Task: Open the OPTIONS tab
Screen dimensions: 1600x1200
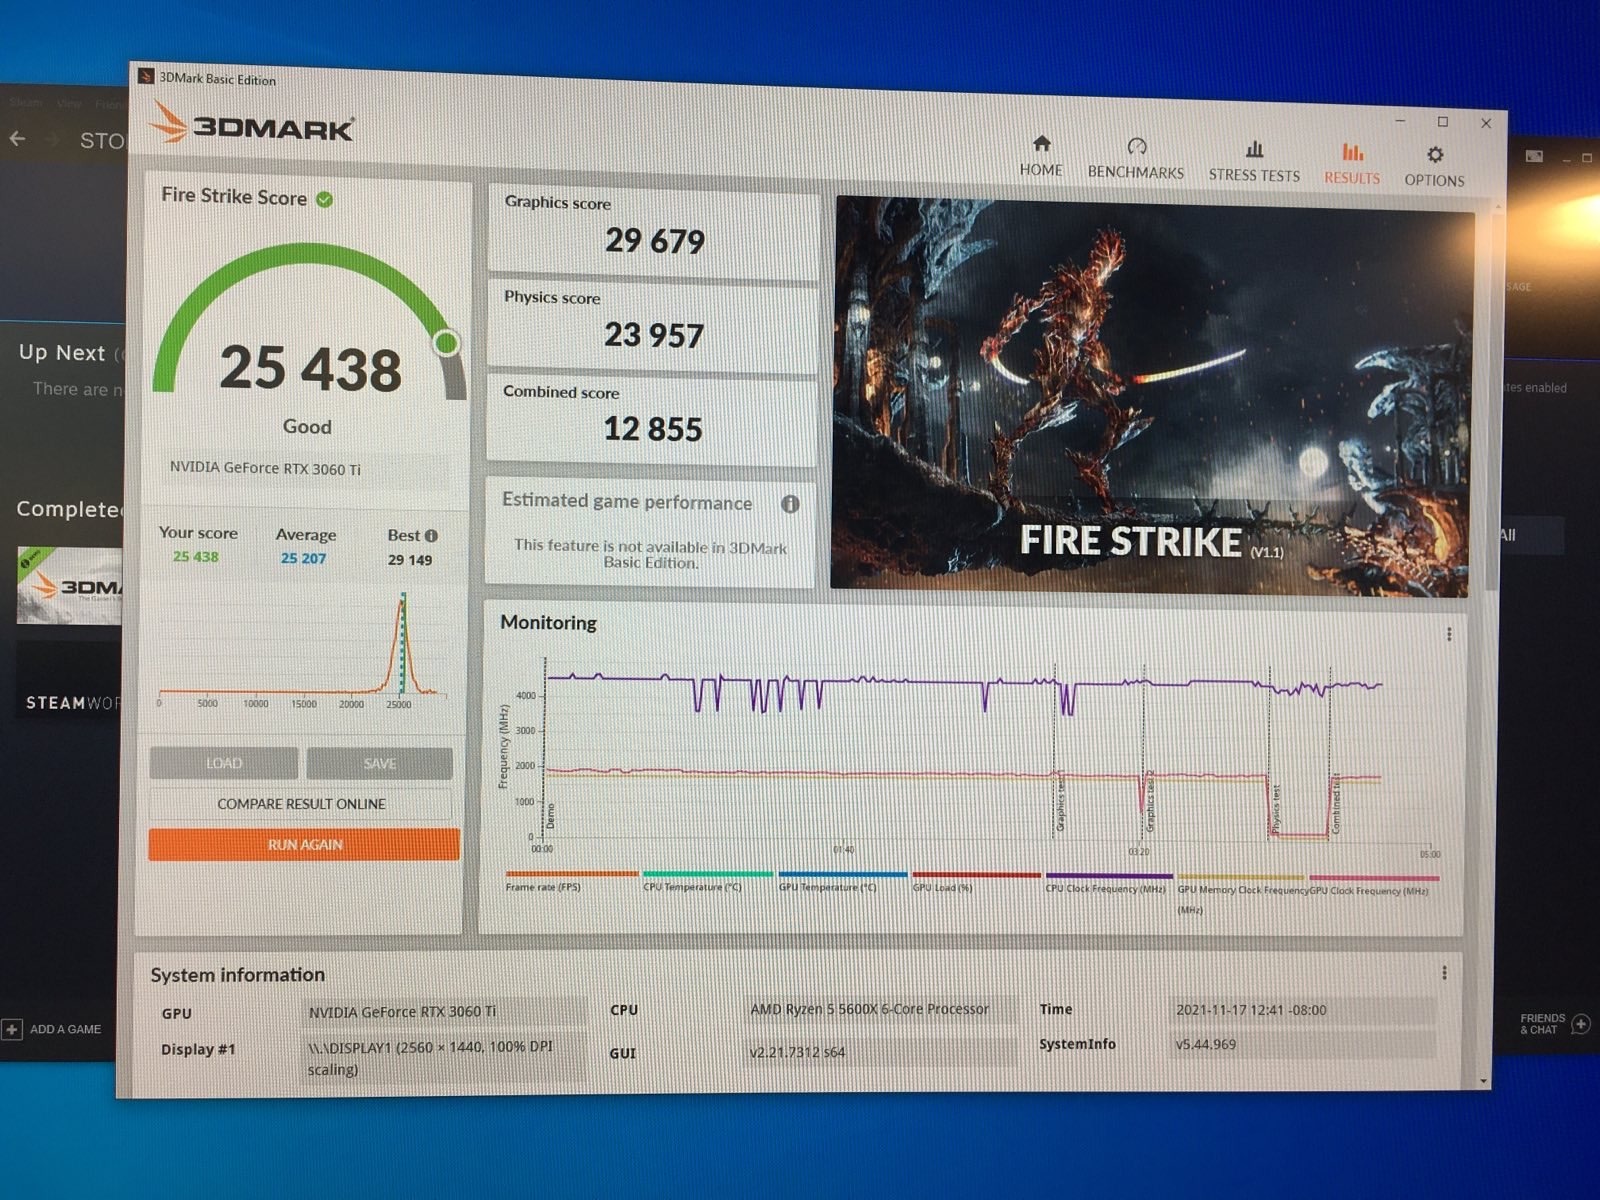Action: point(1434,167)
